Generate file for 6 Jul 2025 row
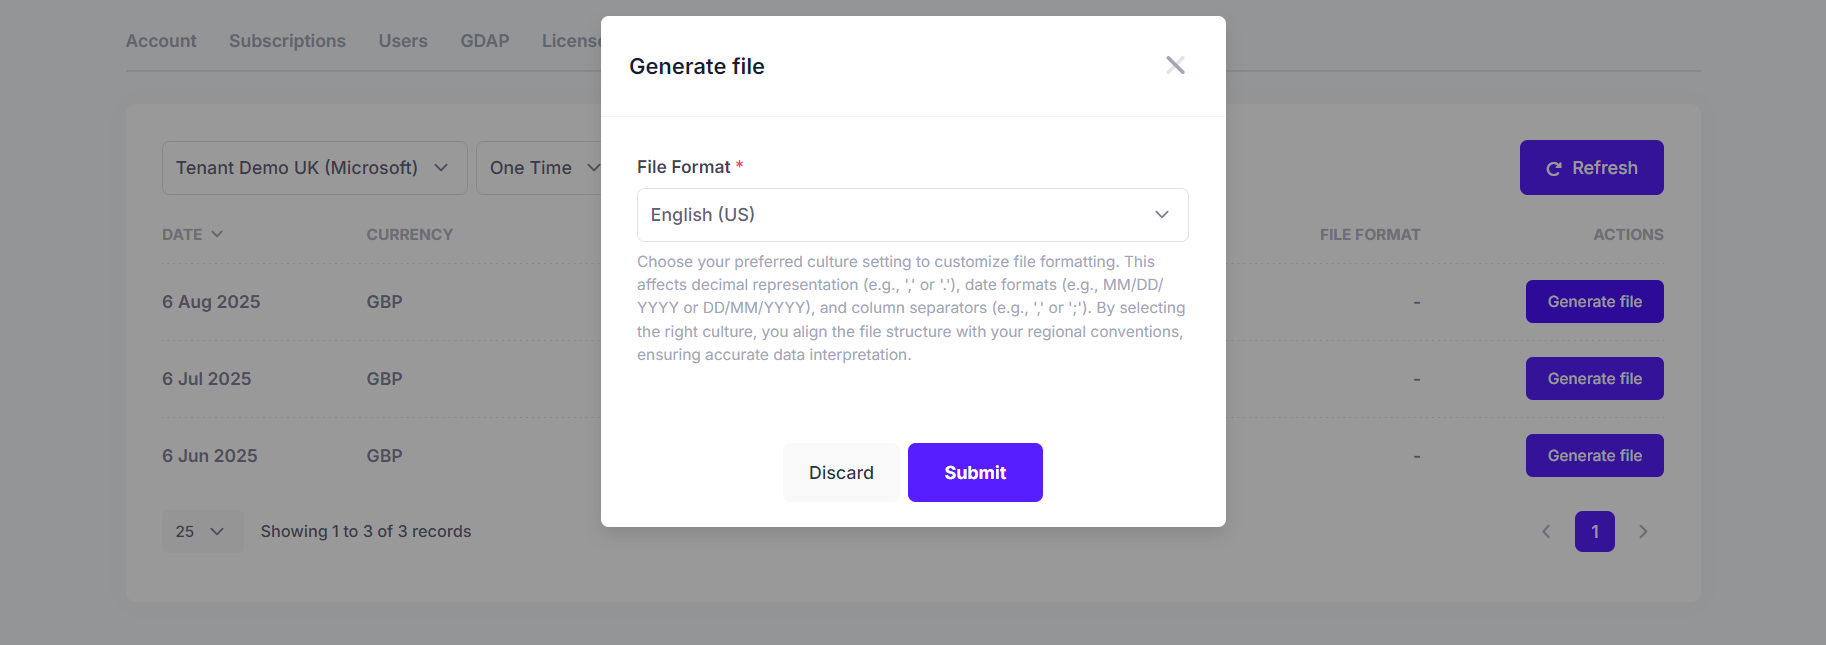Screen dimensions: 1826x645 point(1594,378)
